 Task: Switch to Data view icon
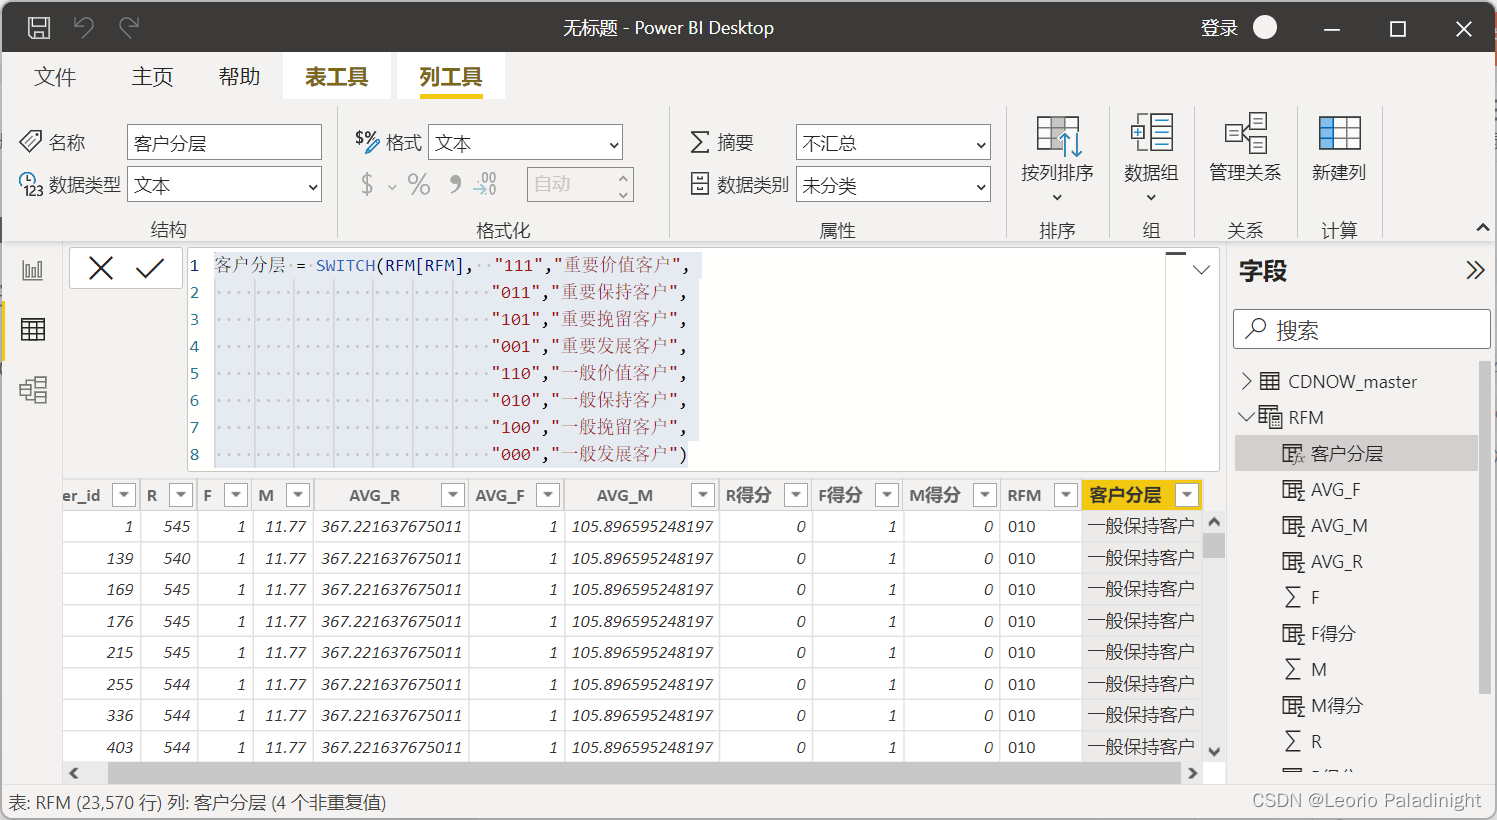33,330
